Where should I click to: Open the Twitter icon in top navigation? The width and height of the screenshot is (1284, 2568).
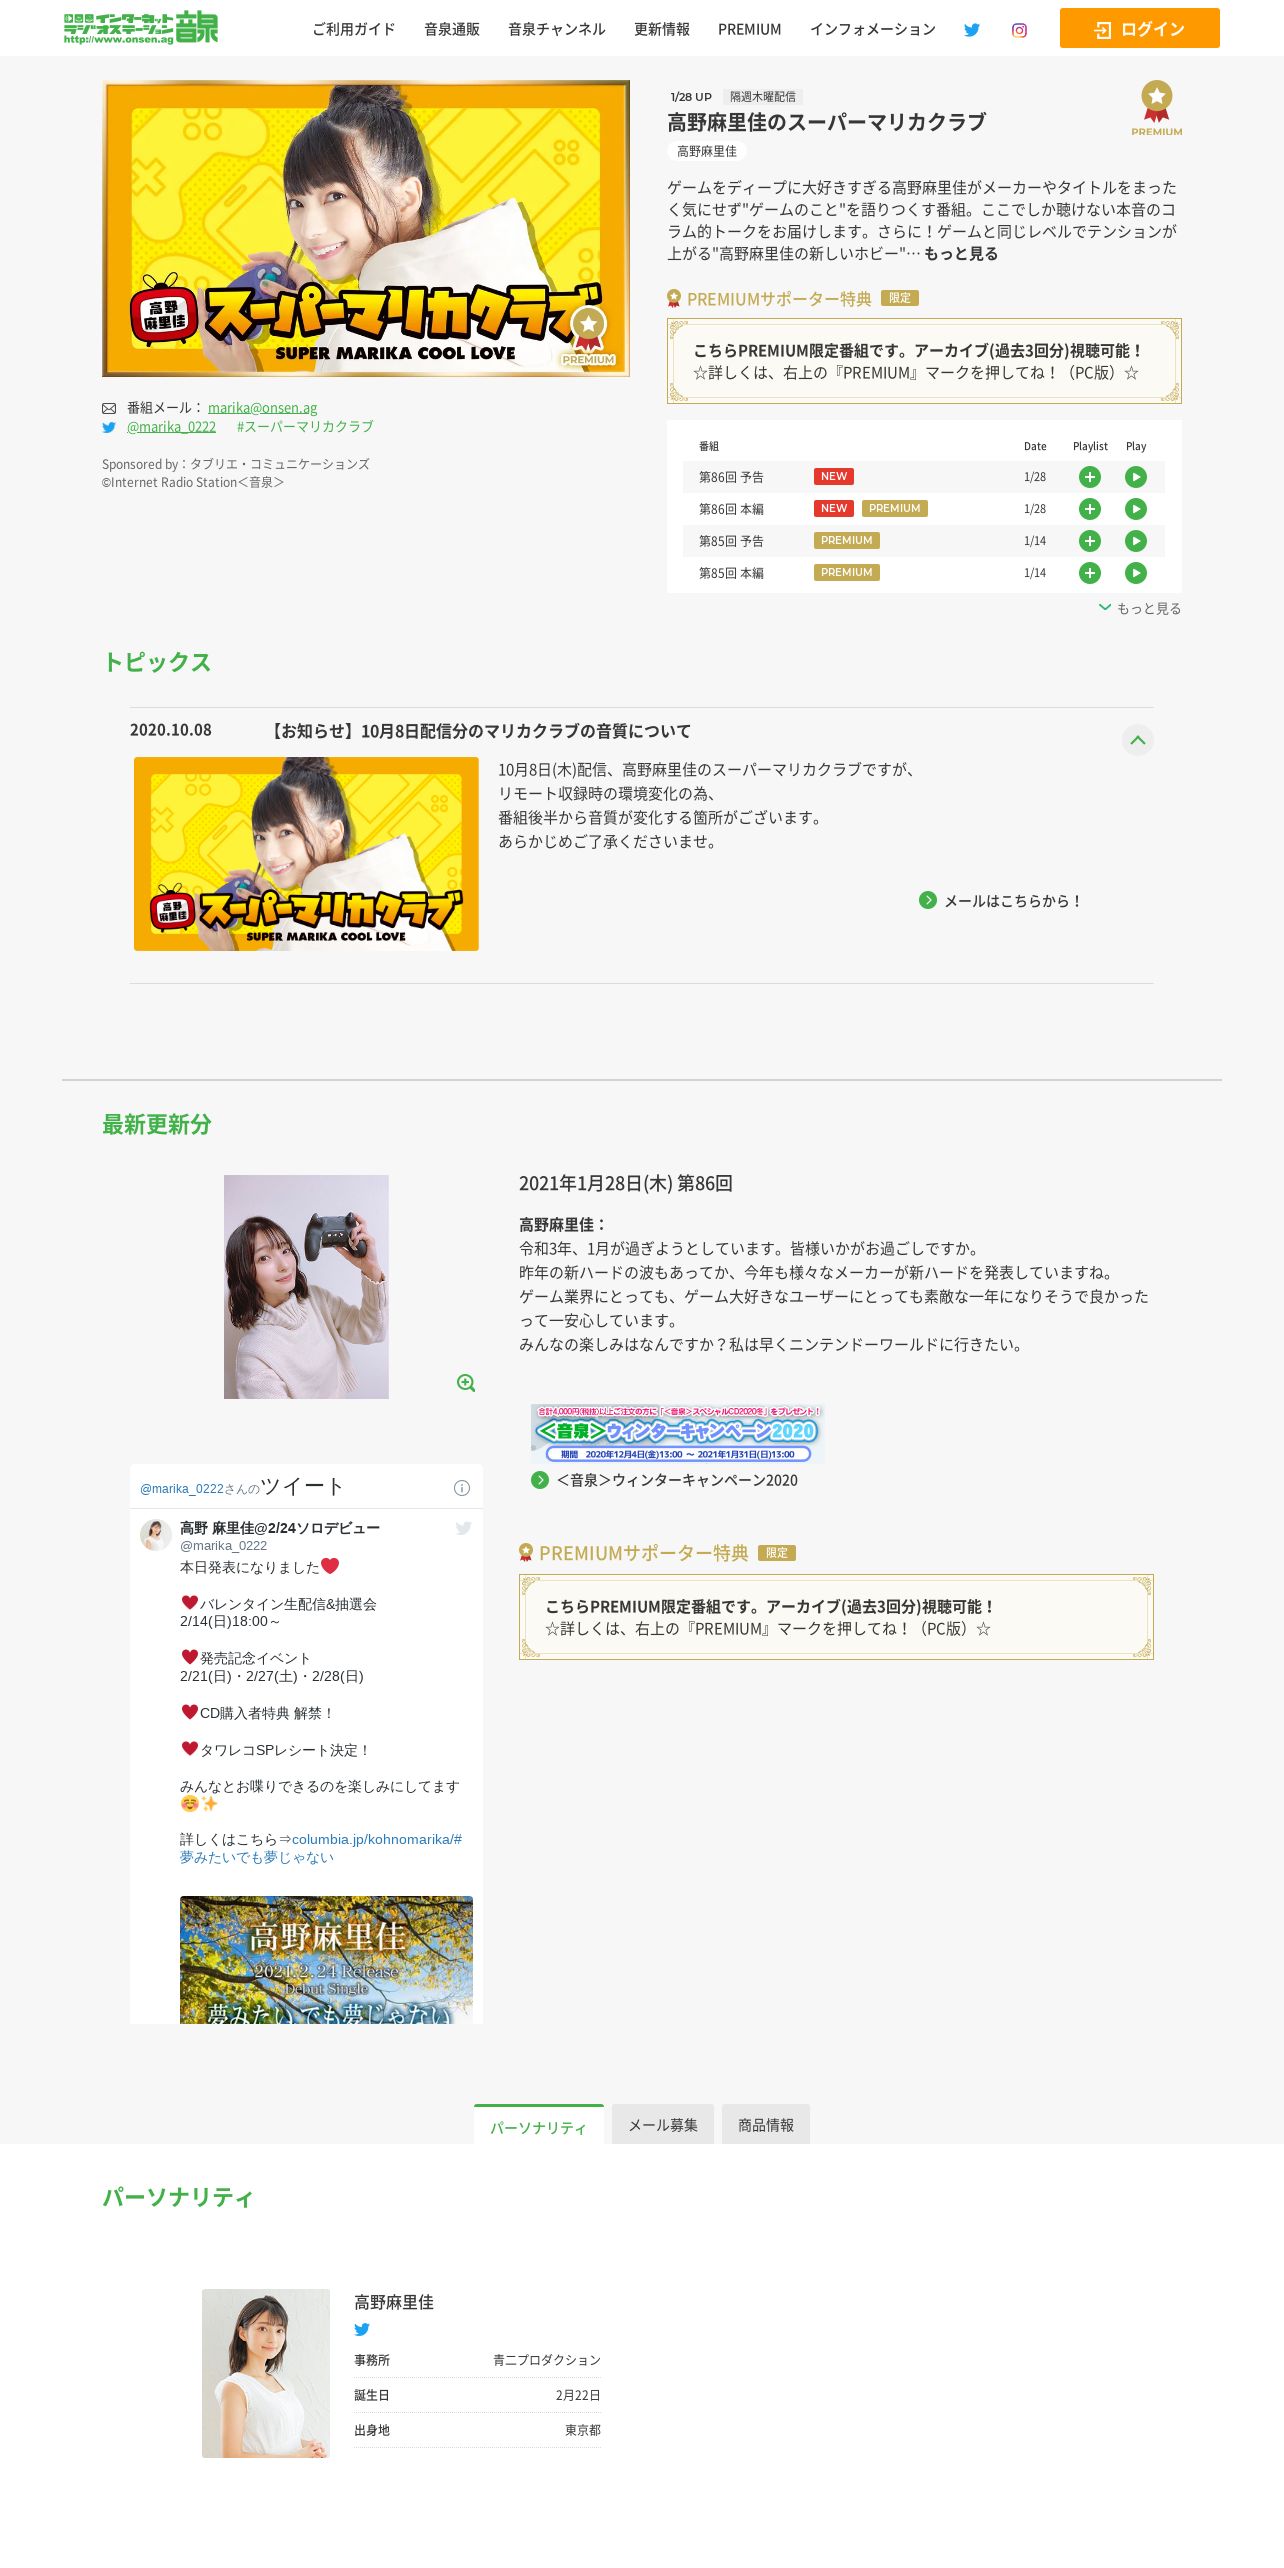click(x=971, y=30)
